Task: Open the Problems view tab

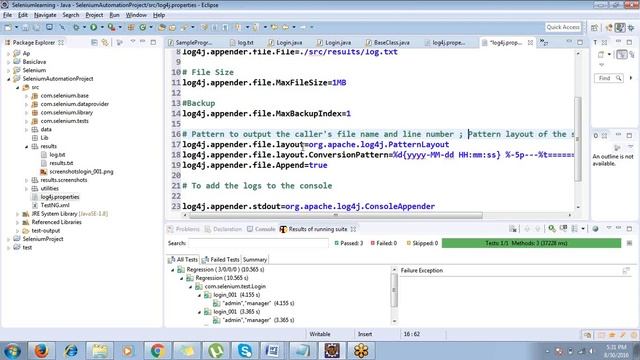Action: 184,229
